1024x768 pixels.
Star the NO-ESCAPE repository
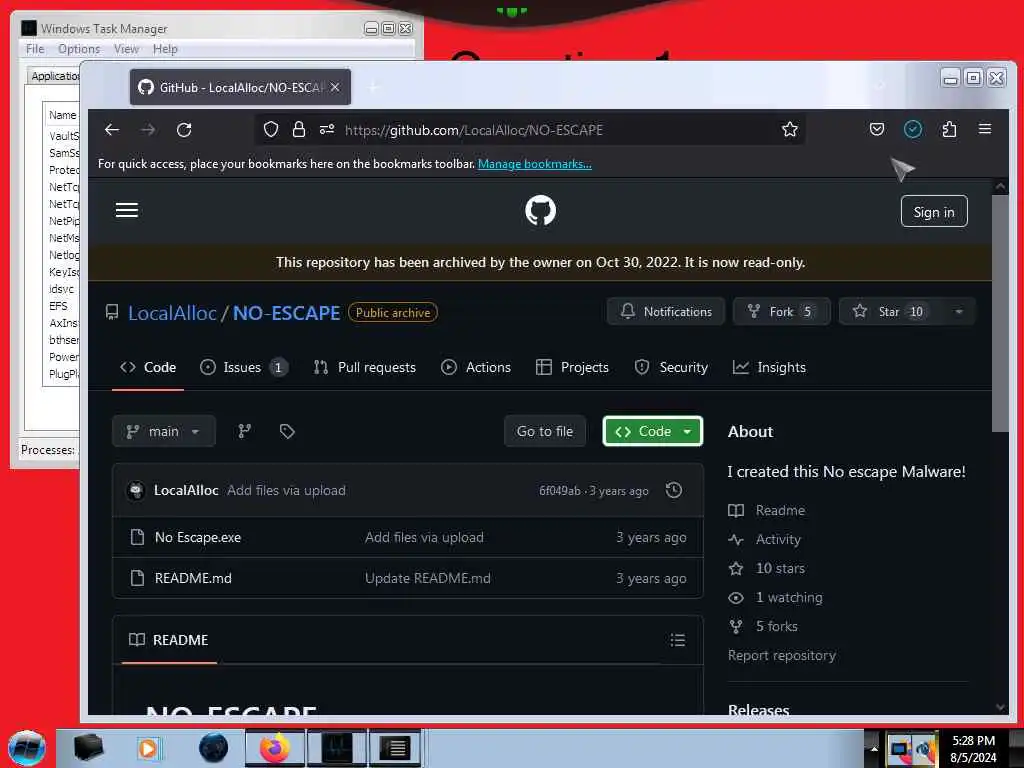[x=890, y=312]
